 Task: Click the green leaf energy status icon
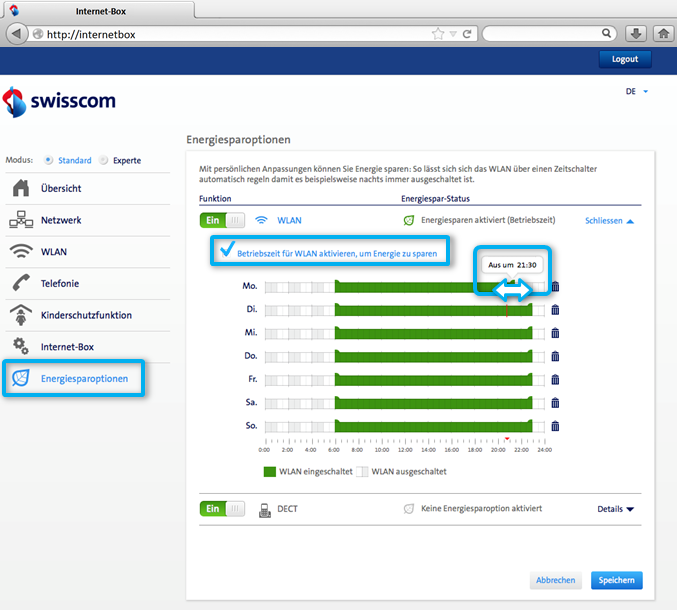(x=408, y=221)
